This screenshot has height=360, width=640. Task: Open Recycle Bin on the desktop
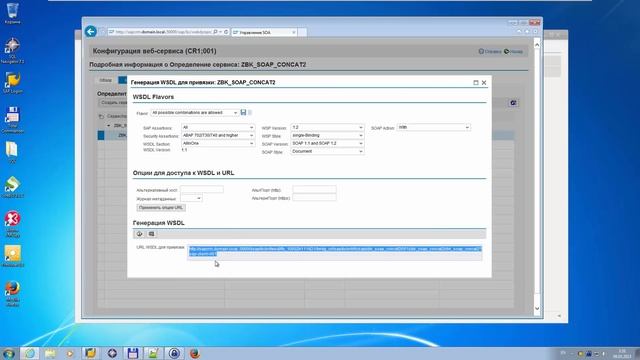click(12, 13)
